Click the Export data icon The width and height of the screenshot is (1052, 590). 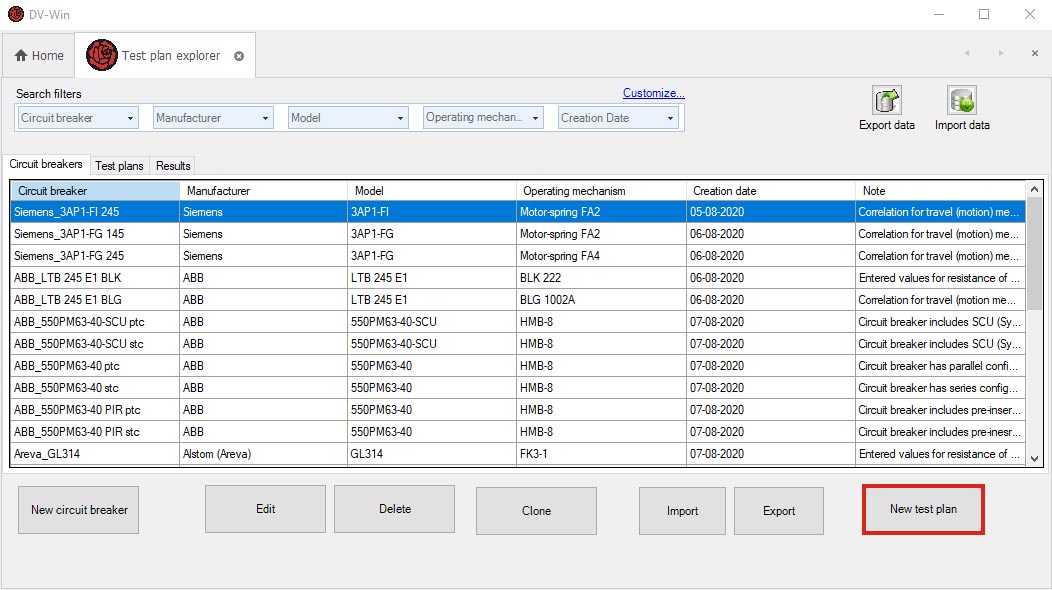[886, 101]
